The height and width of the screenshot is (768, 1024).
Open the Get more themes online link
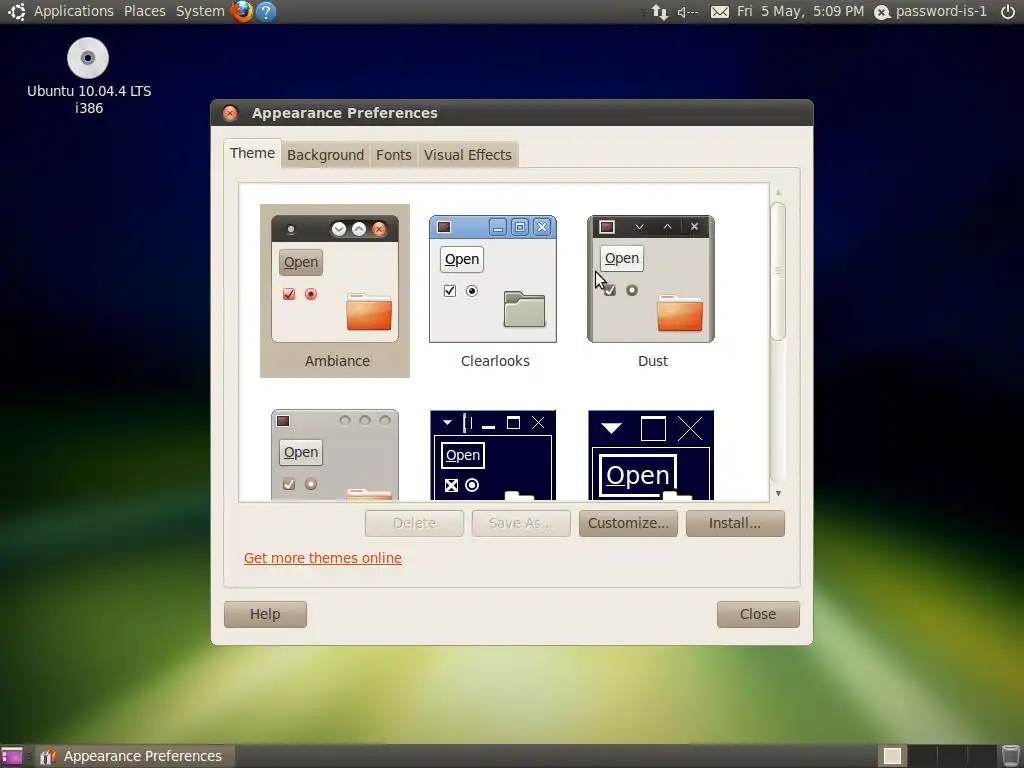[323, 558]
